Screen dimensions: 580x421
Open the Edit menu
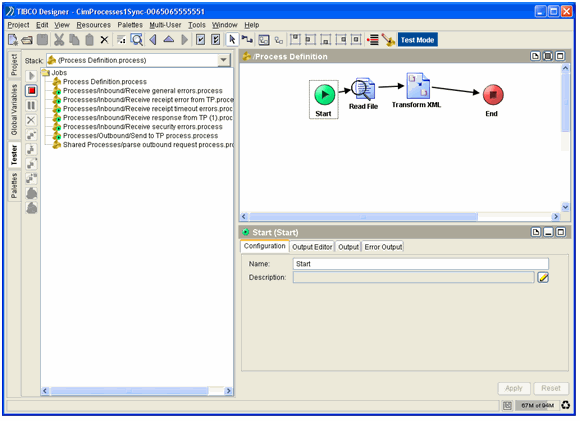[42, 25]
